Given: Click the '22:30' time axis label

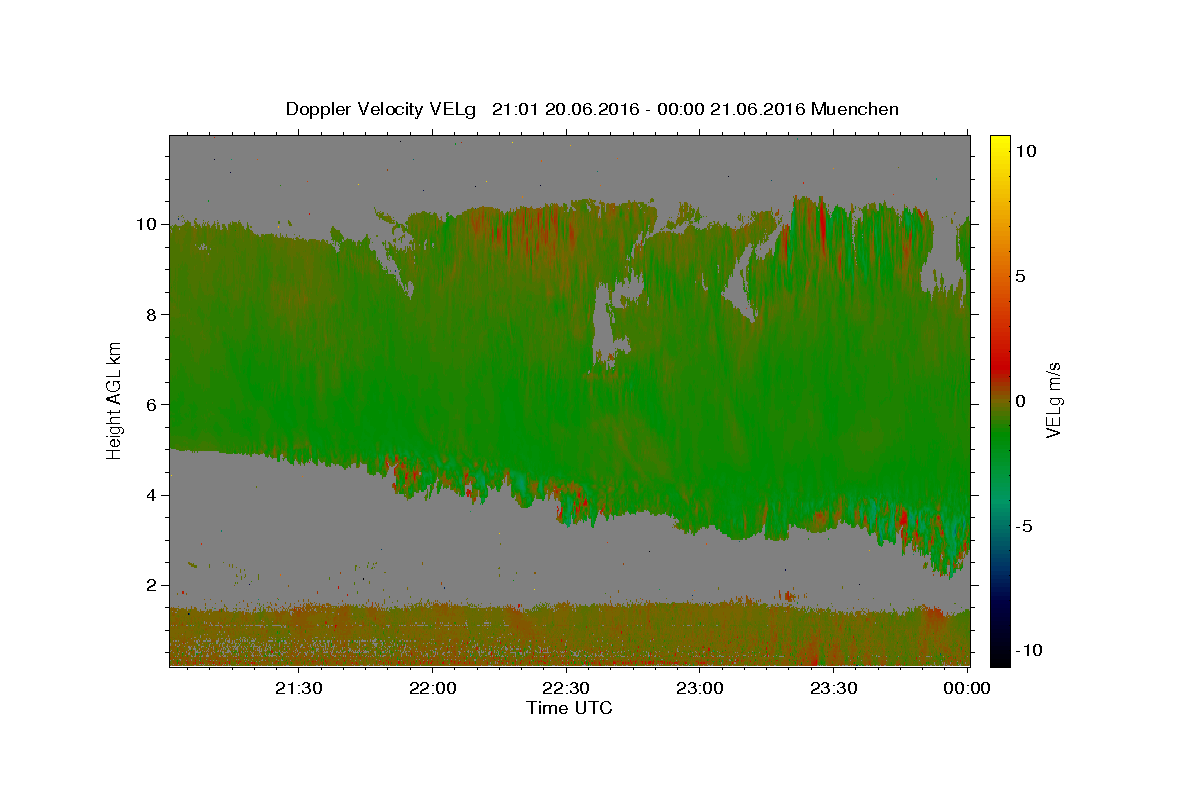Looking at the screenshot, I should (x=567, y=688).
